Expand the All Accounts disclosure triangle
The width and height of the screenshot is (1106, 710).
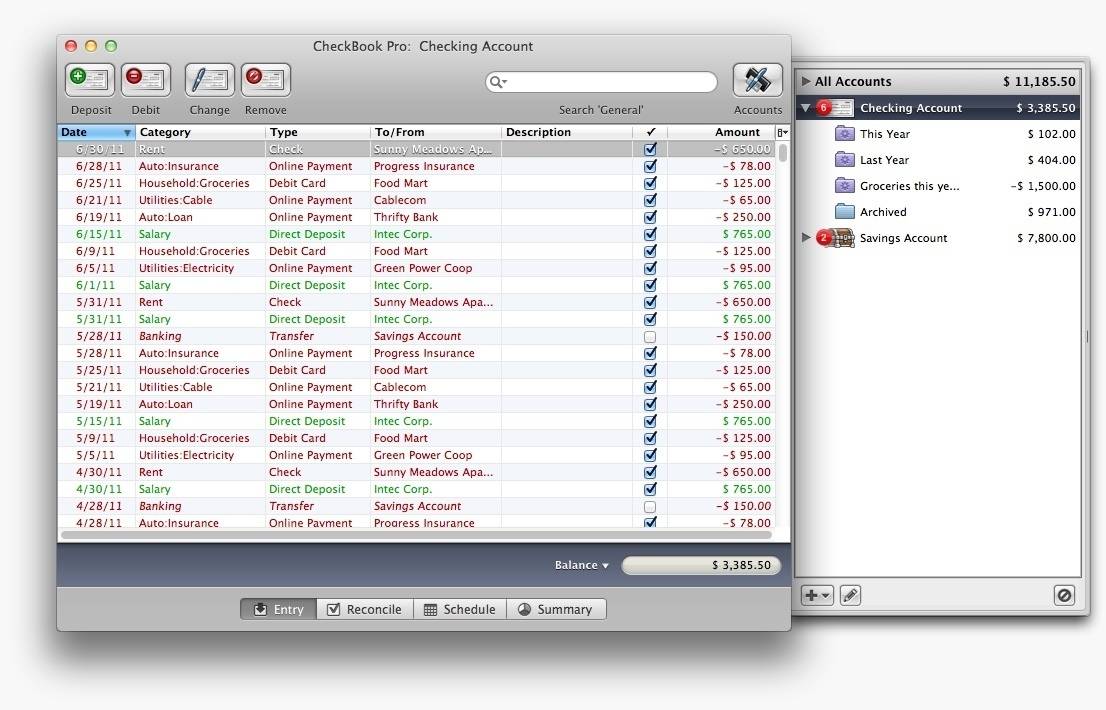[806, 82]
